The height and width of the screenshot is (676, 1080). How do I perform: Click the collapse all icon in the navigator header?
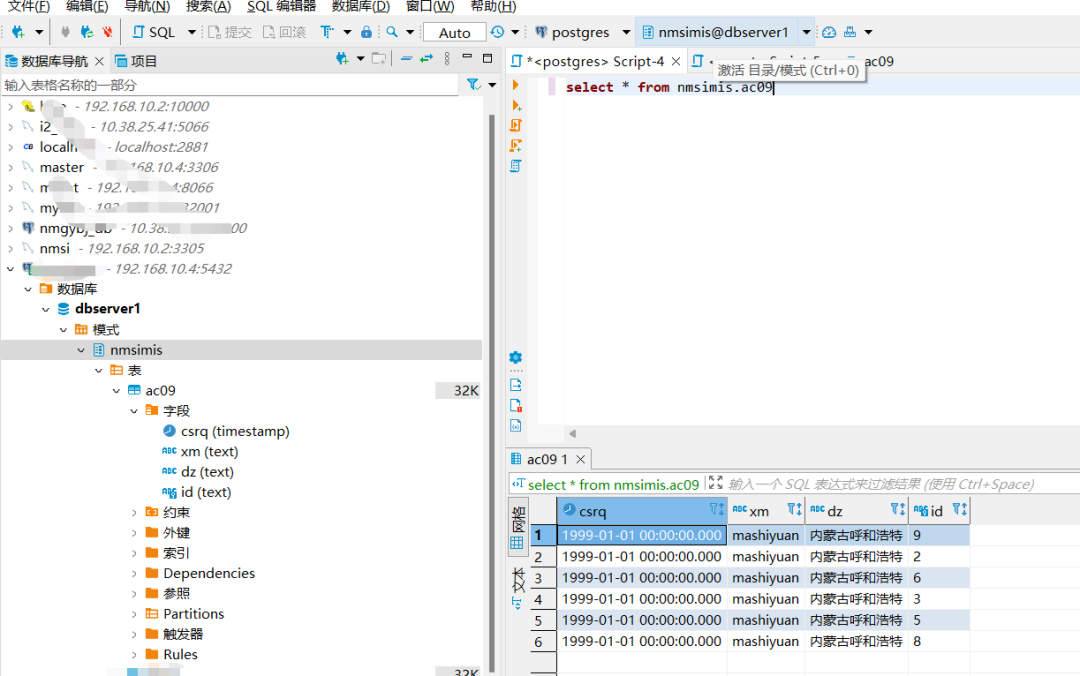click(x=406, y=59)
